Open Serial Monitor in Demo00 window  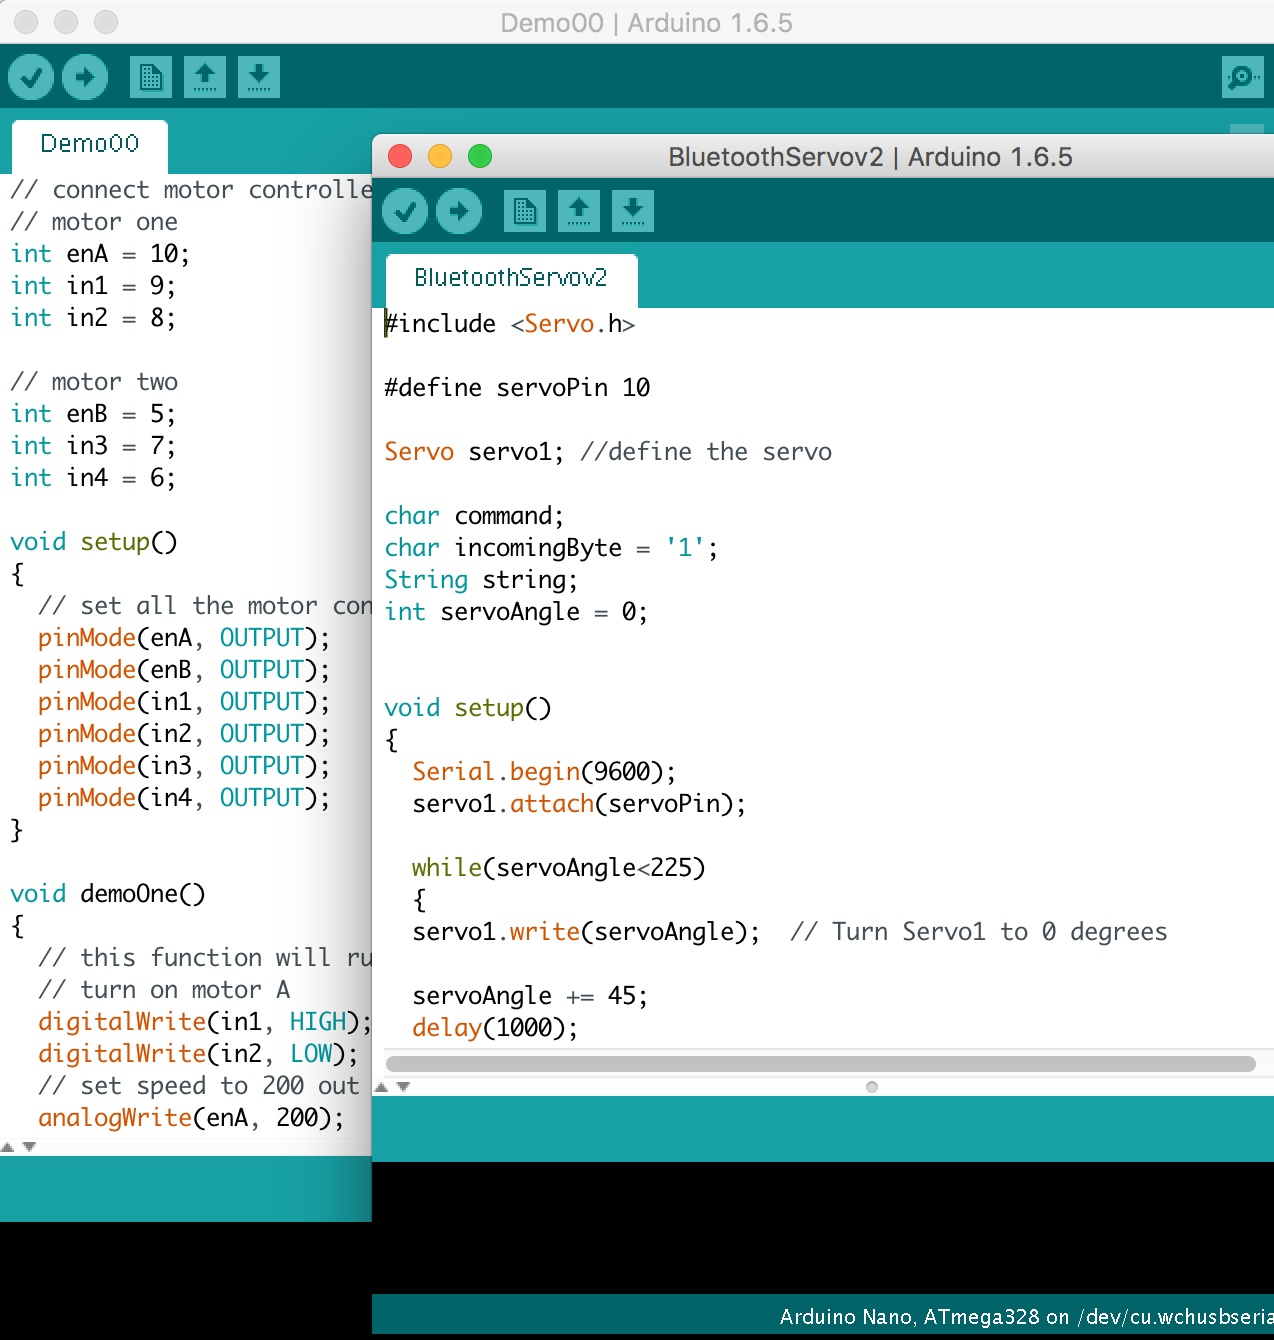(x=1243, y=77)
